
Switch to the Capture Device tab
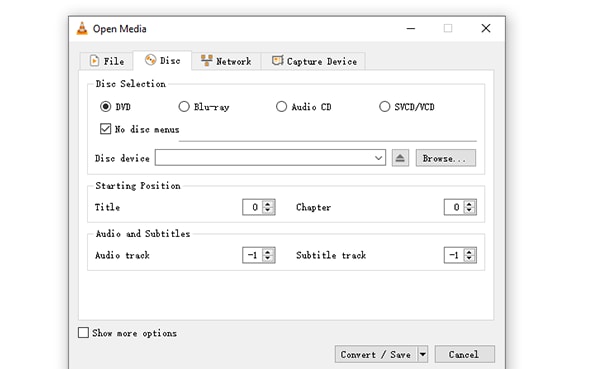[314, 61]
